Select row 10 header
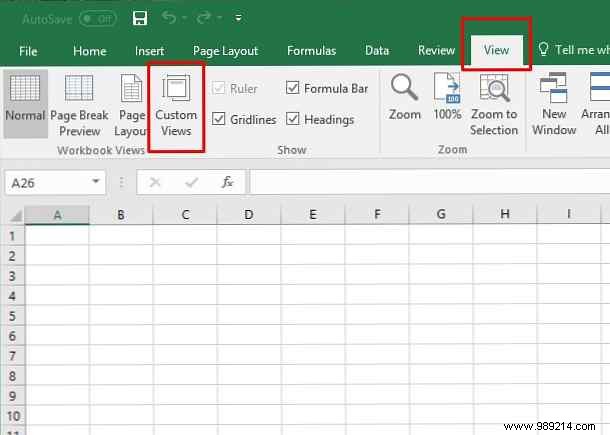 [x=13, y=416]
